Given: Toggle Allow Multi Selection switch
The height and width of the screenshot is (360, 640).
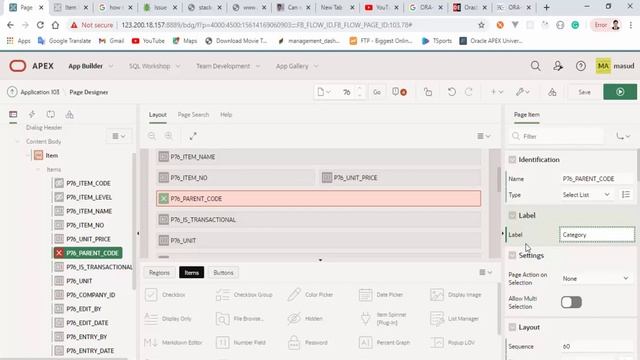Looking at the screenshot, I should coord(571,302).
